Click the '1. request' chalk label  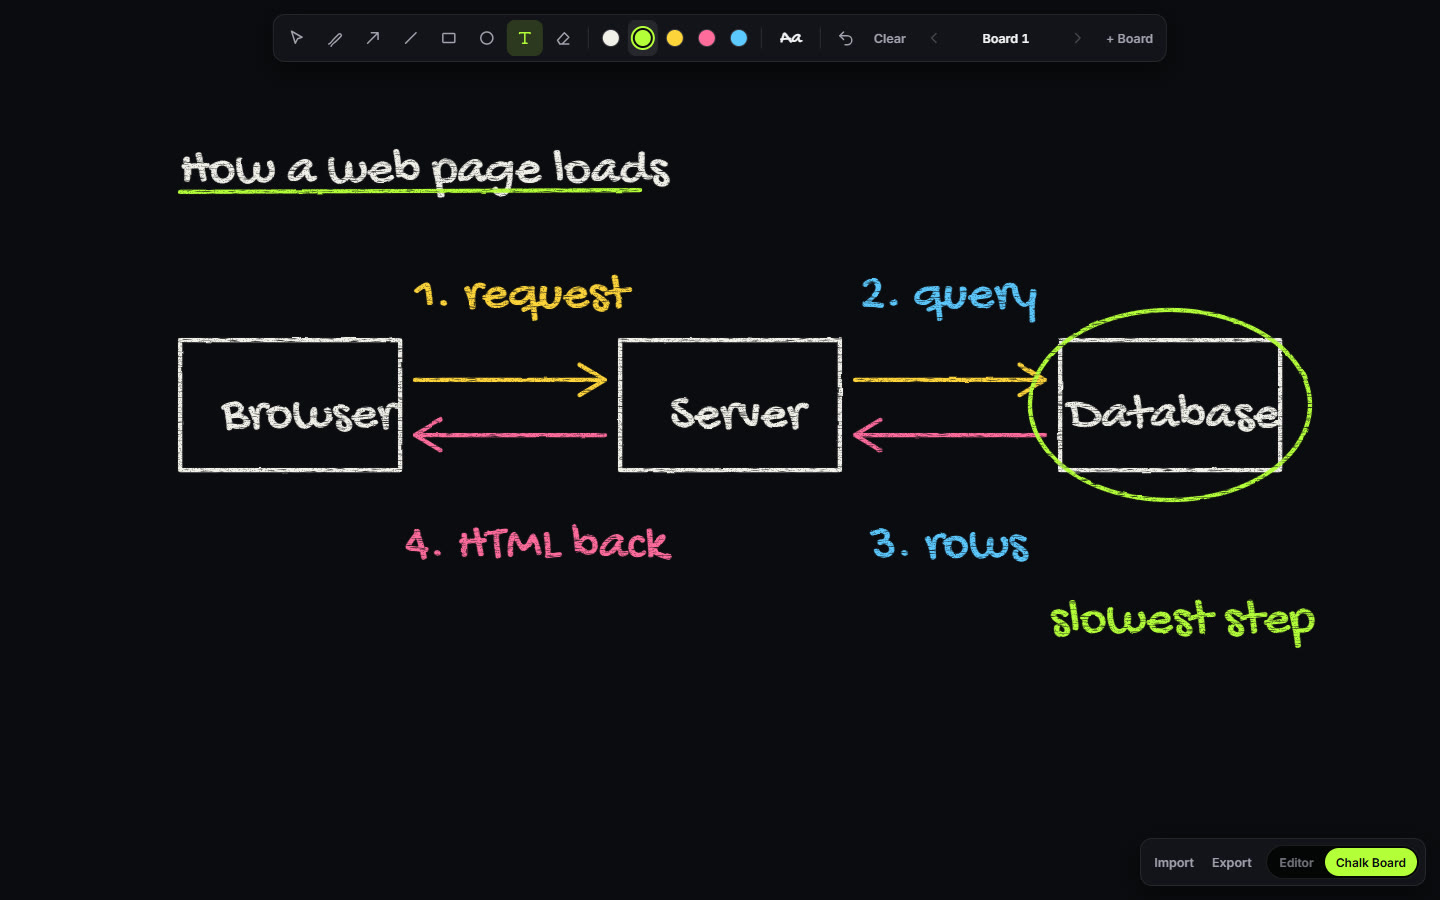coord(523,295)
